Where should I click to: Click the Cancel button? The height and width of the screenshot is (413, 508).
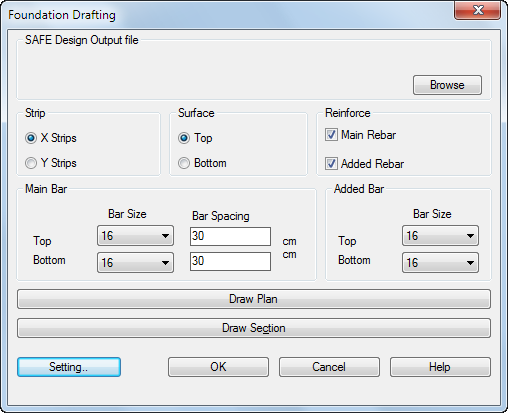click(x=329, y=367)
